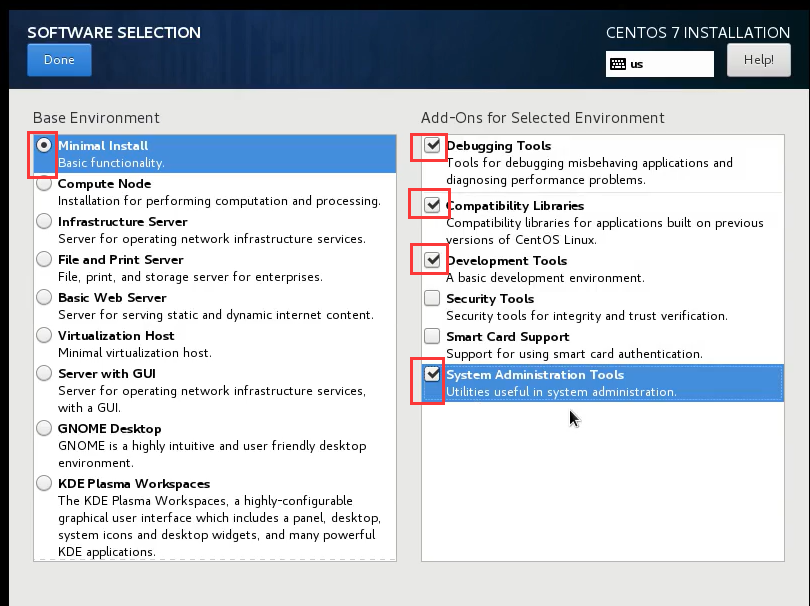Click 'Compute Node' label text
810x606 pixels.
pos(104,183)
